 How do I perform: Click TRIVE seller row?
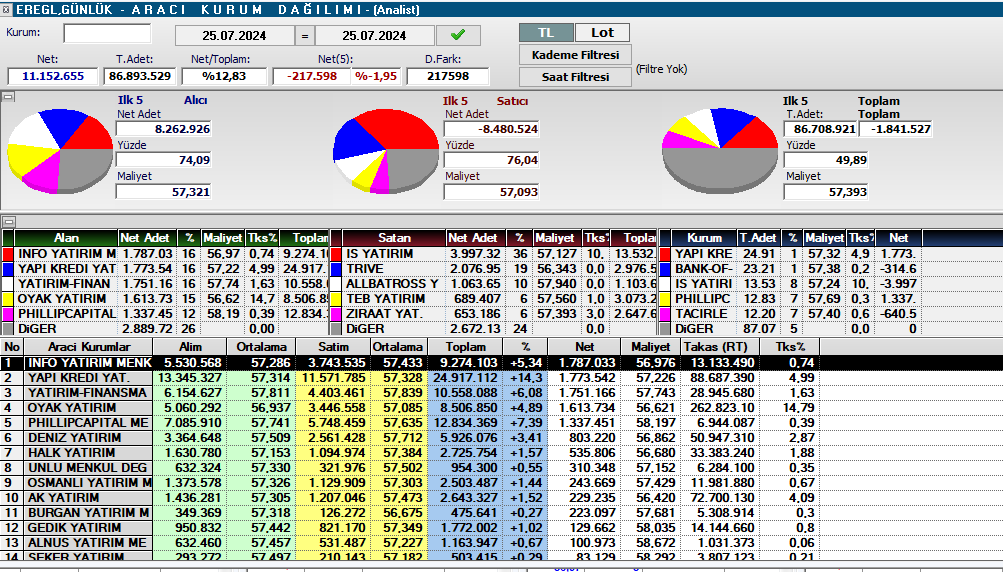[494, 269]
